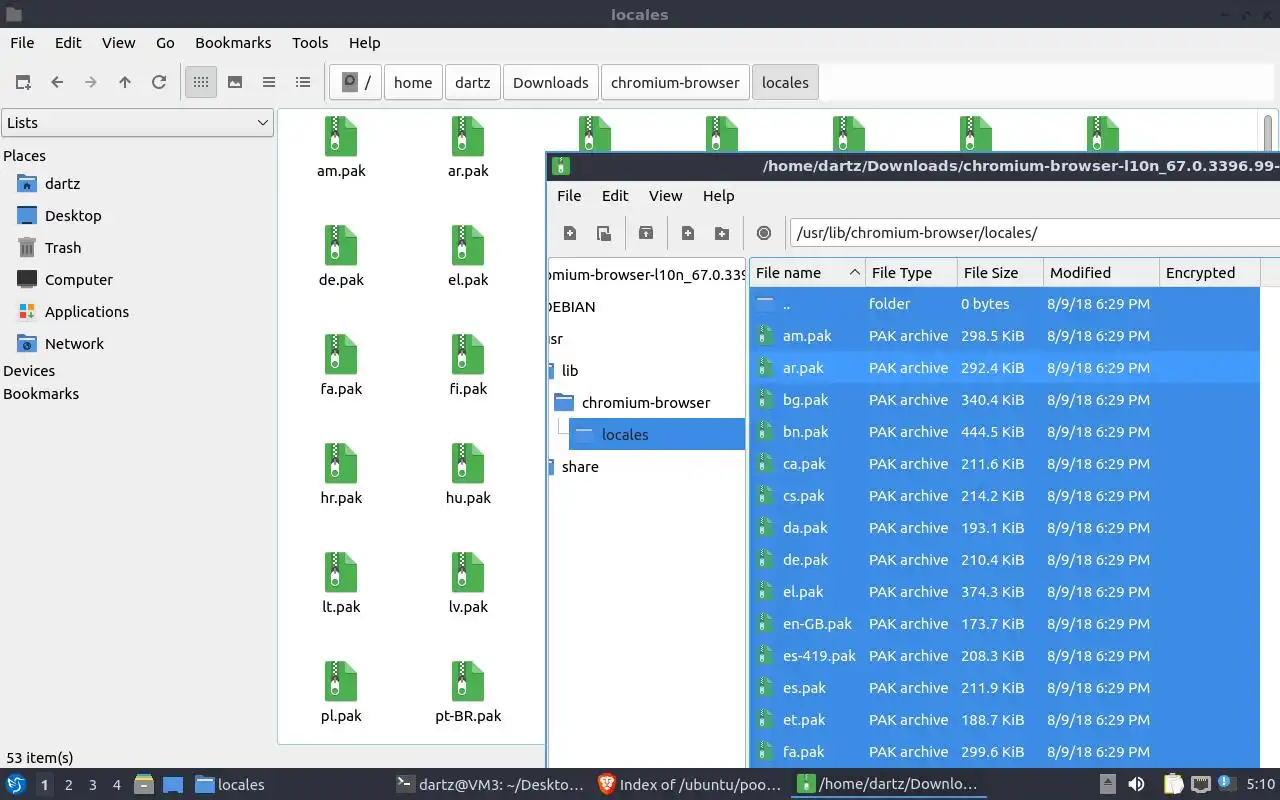Sort by the File name column

[807, 273]
